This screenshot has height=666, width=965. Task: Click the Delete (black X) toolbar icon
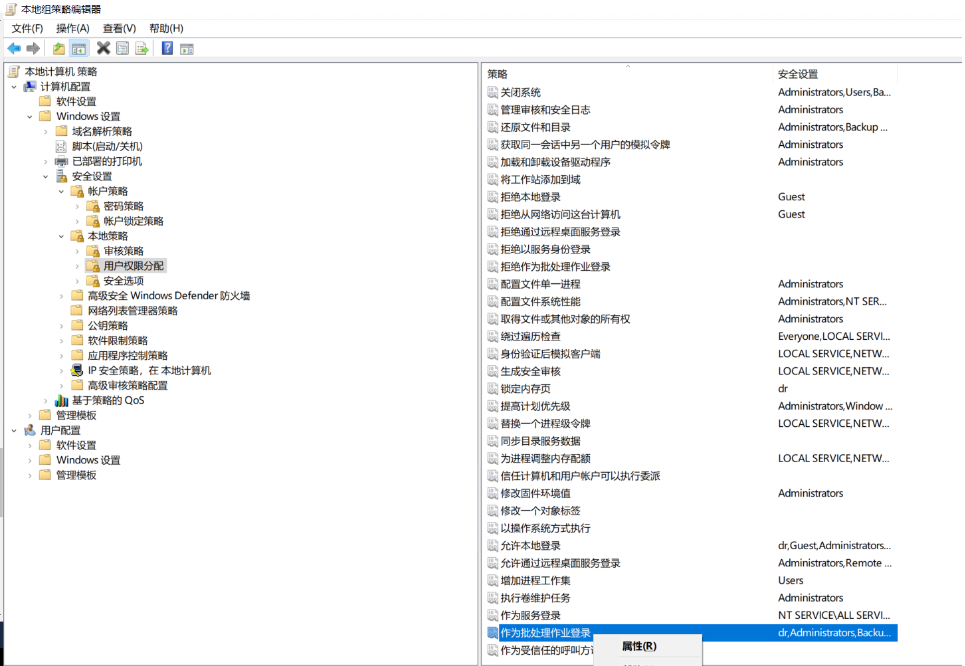tap(103, 48)
